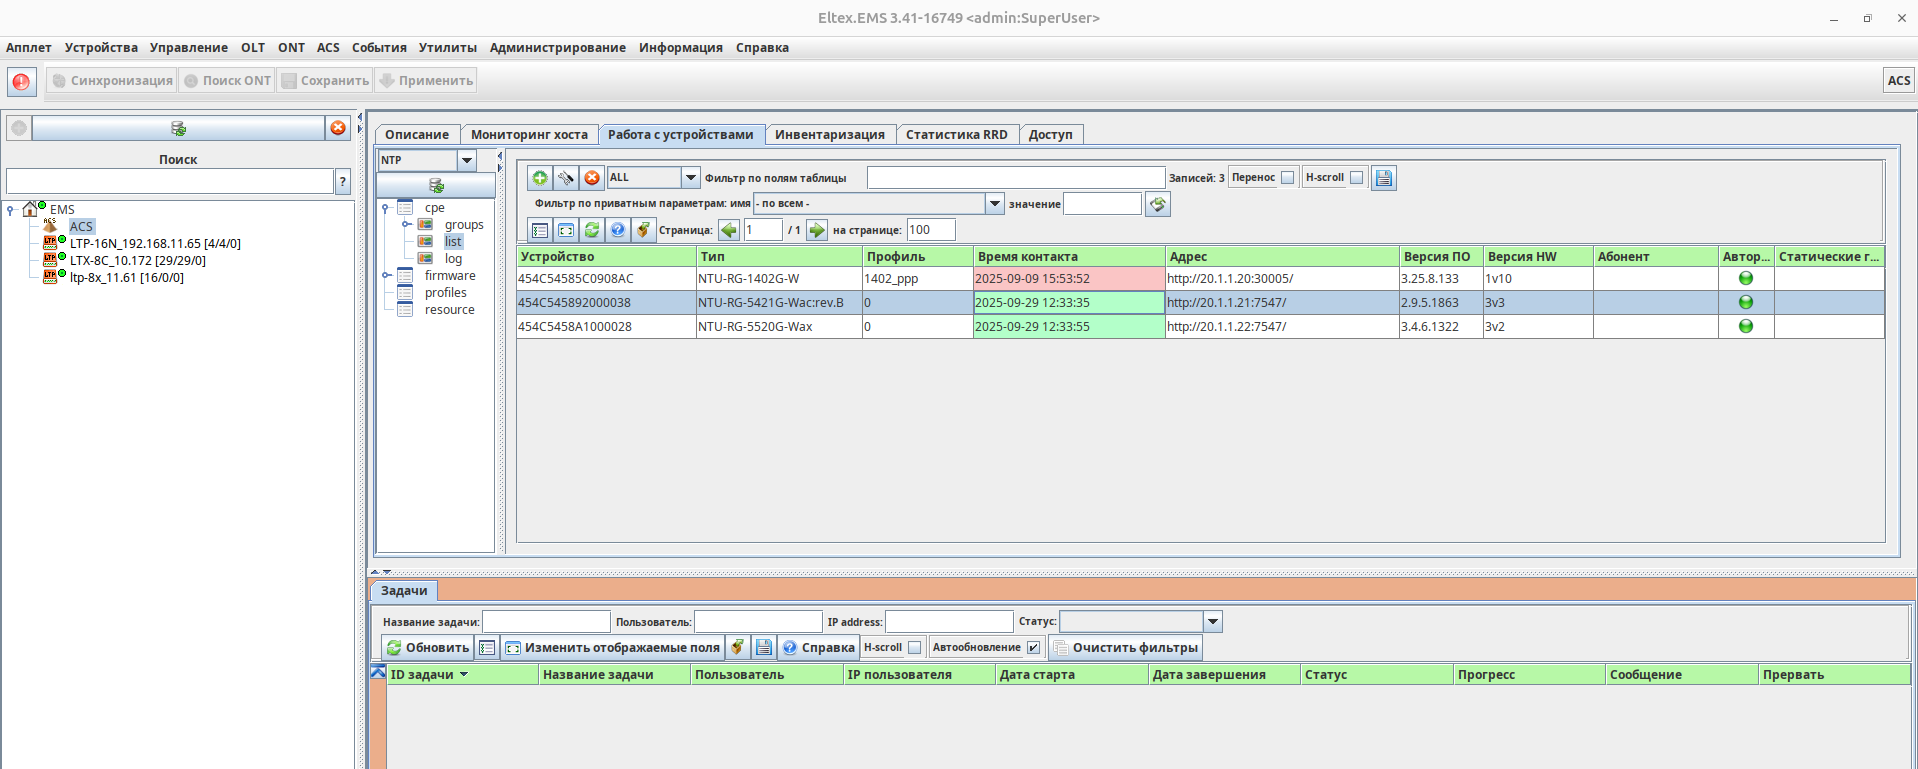Screen dimensions: 1918x769
Task: Click the save disk icon in tasks toolbar
Action: click(x=763, y=648)
